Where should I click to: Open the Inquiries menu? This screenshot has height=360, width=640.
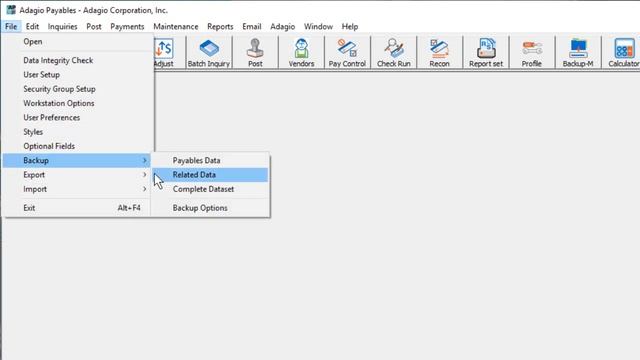[62, 27]
